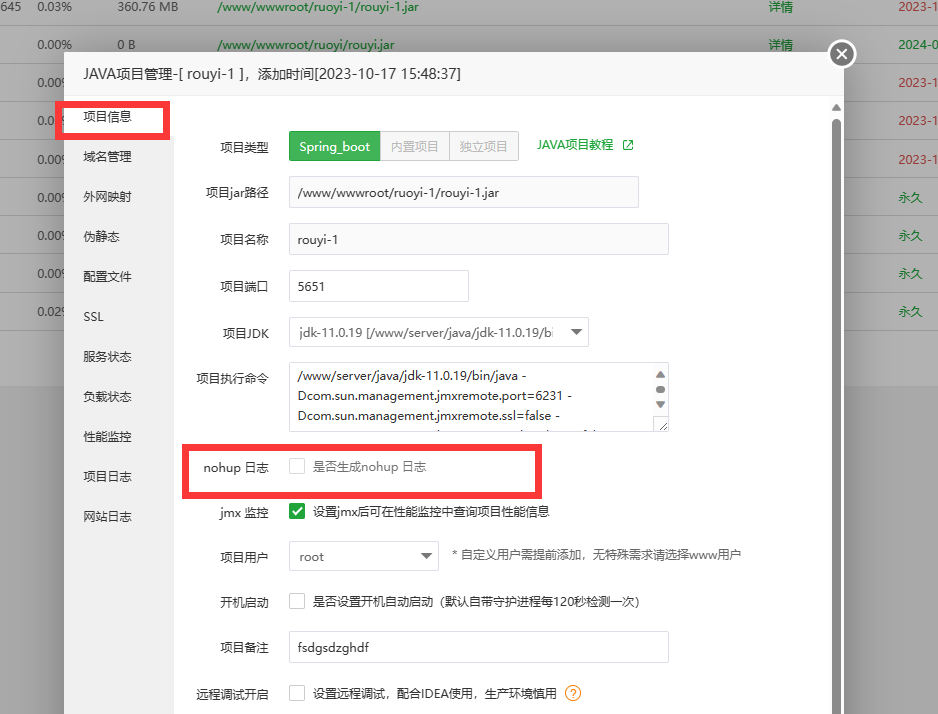Image resolution: width=938 pixels, height=714 pixels.
Task: Open /www/wwwroot/ruoyi/rouyi.jar path in background table
Action: point(306,45)
